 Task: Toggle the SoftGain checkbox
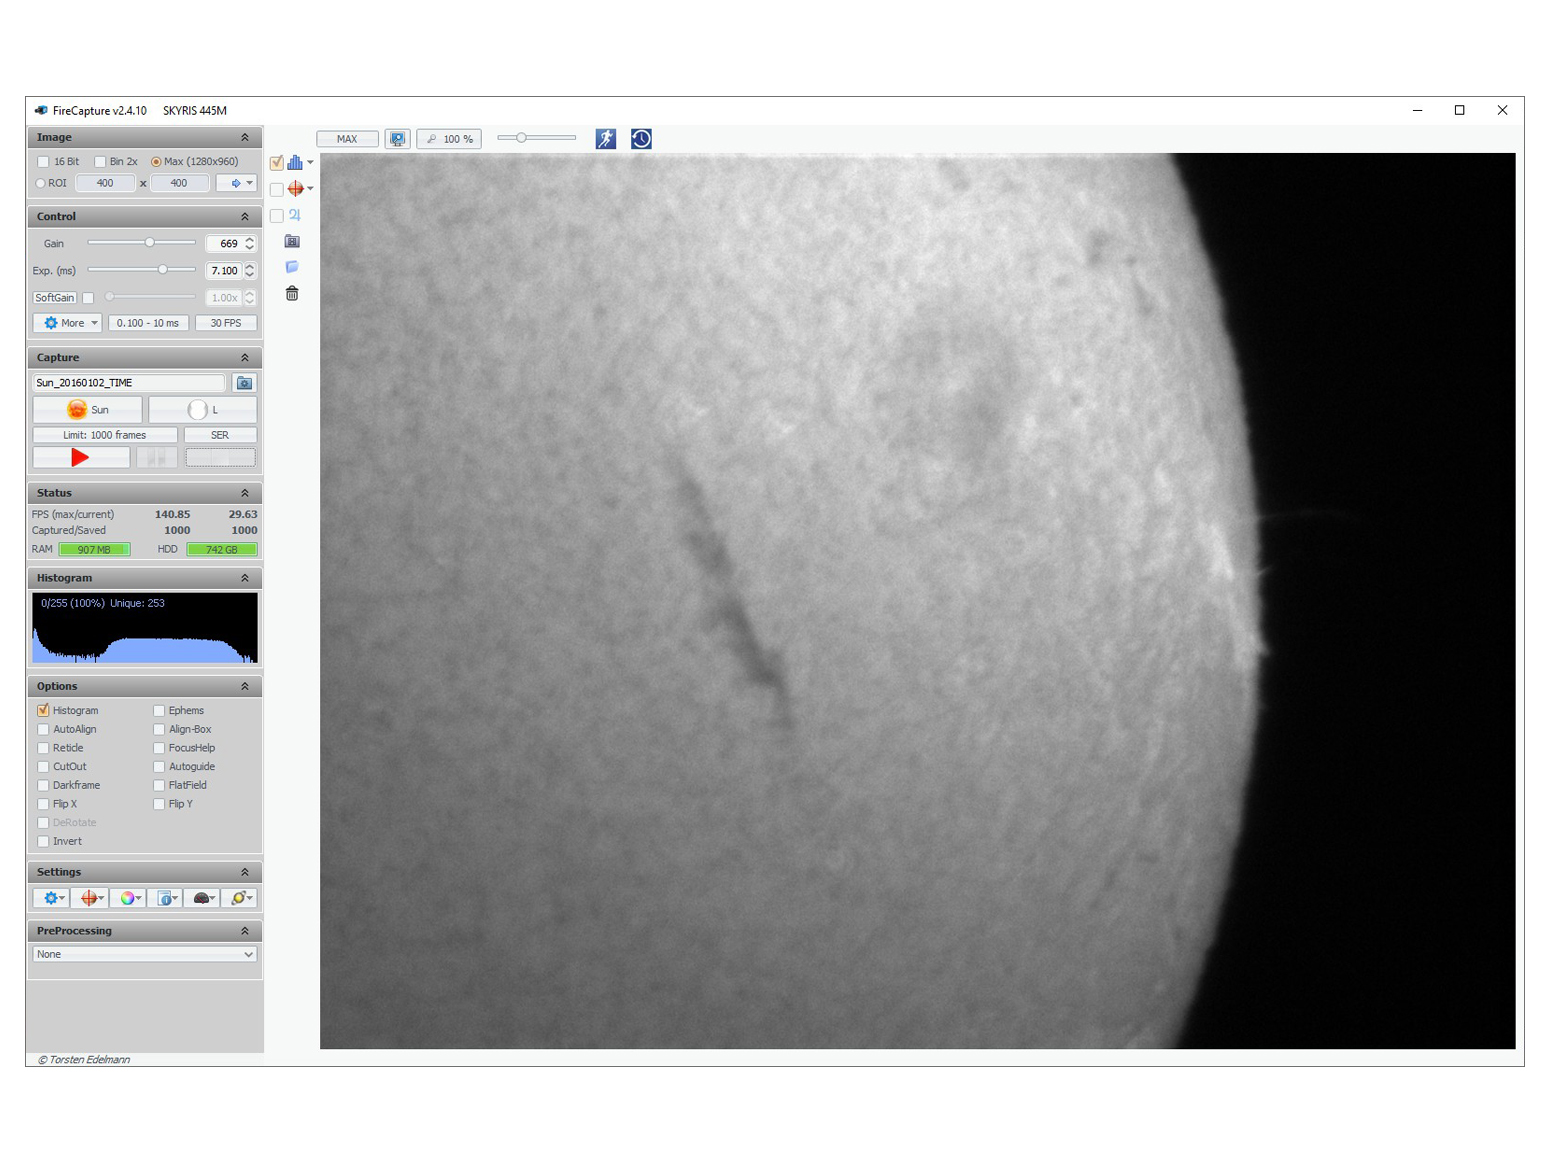[x=88, y=298]
